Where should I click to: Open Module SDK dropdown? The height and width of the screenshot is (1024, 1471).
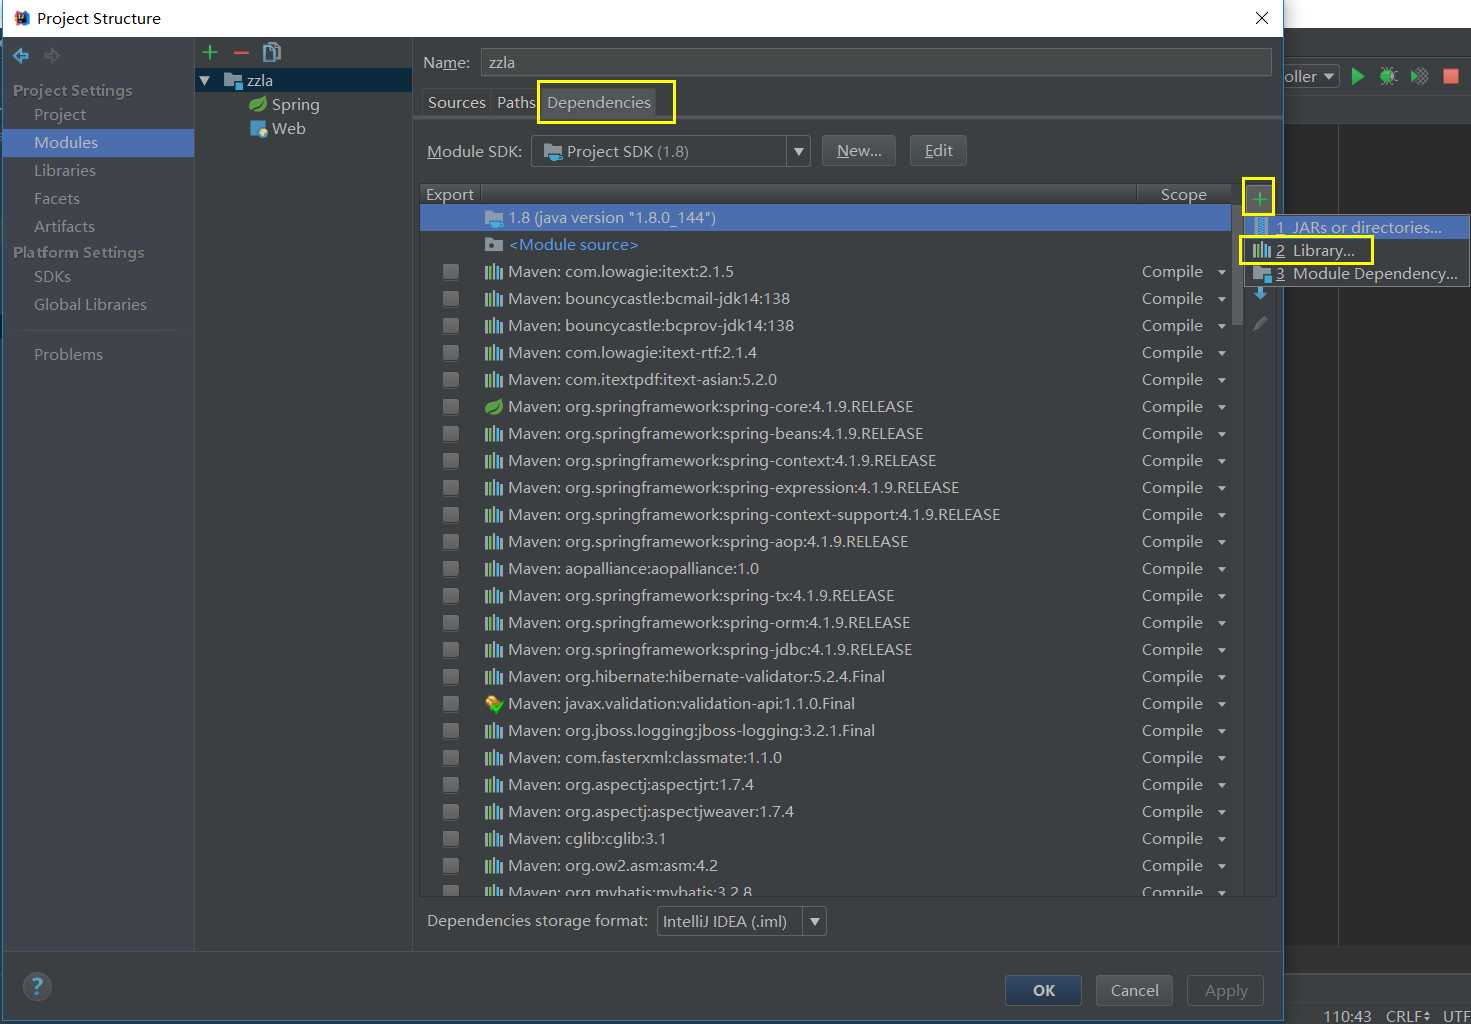point(798,152)
